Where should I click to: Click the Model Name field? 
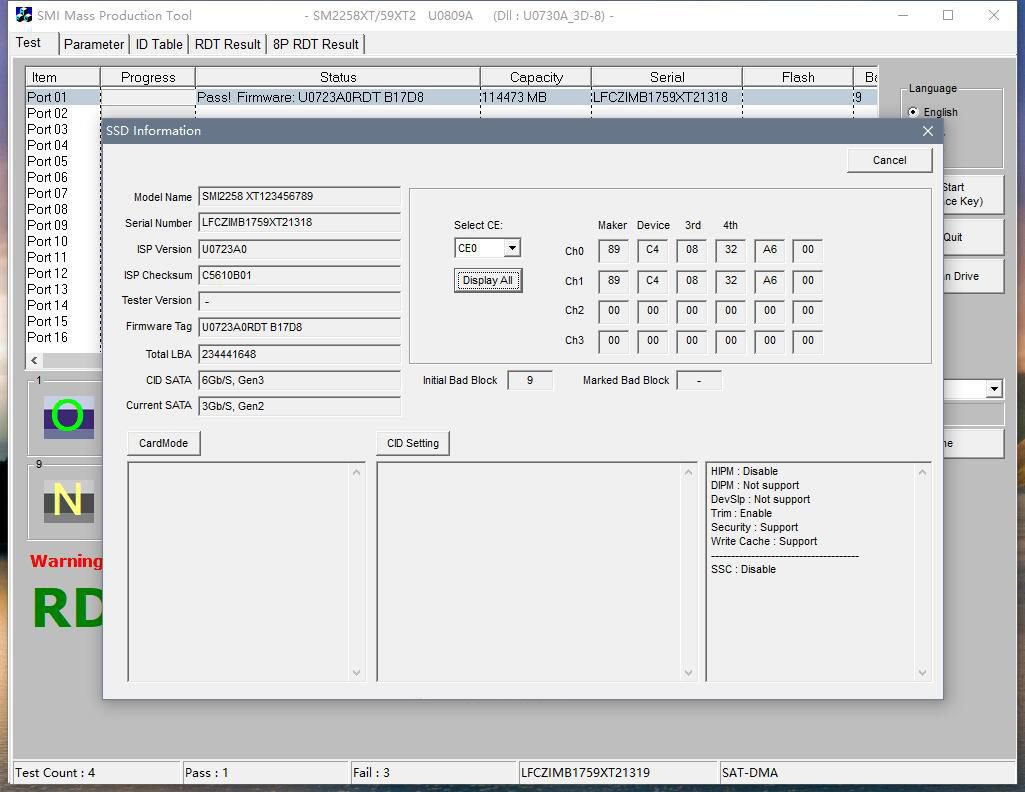[x=299, y=197]
